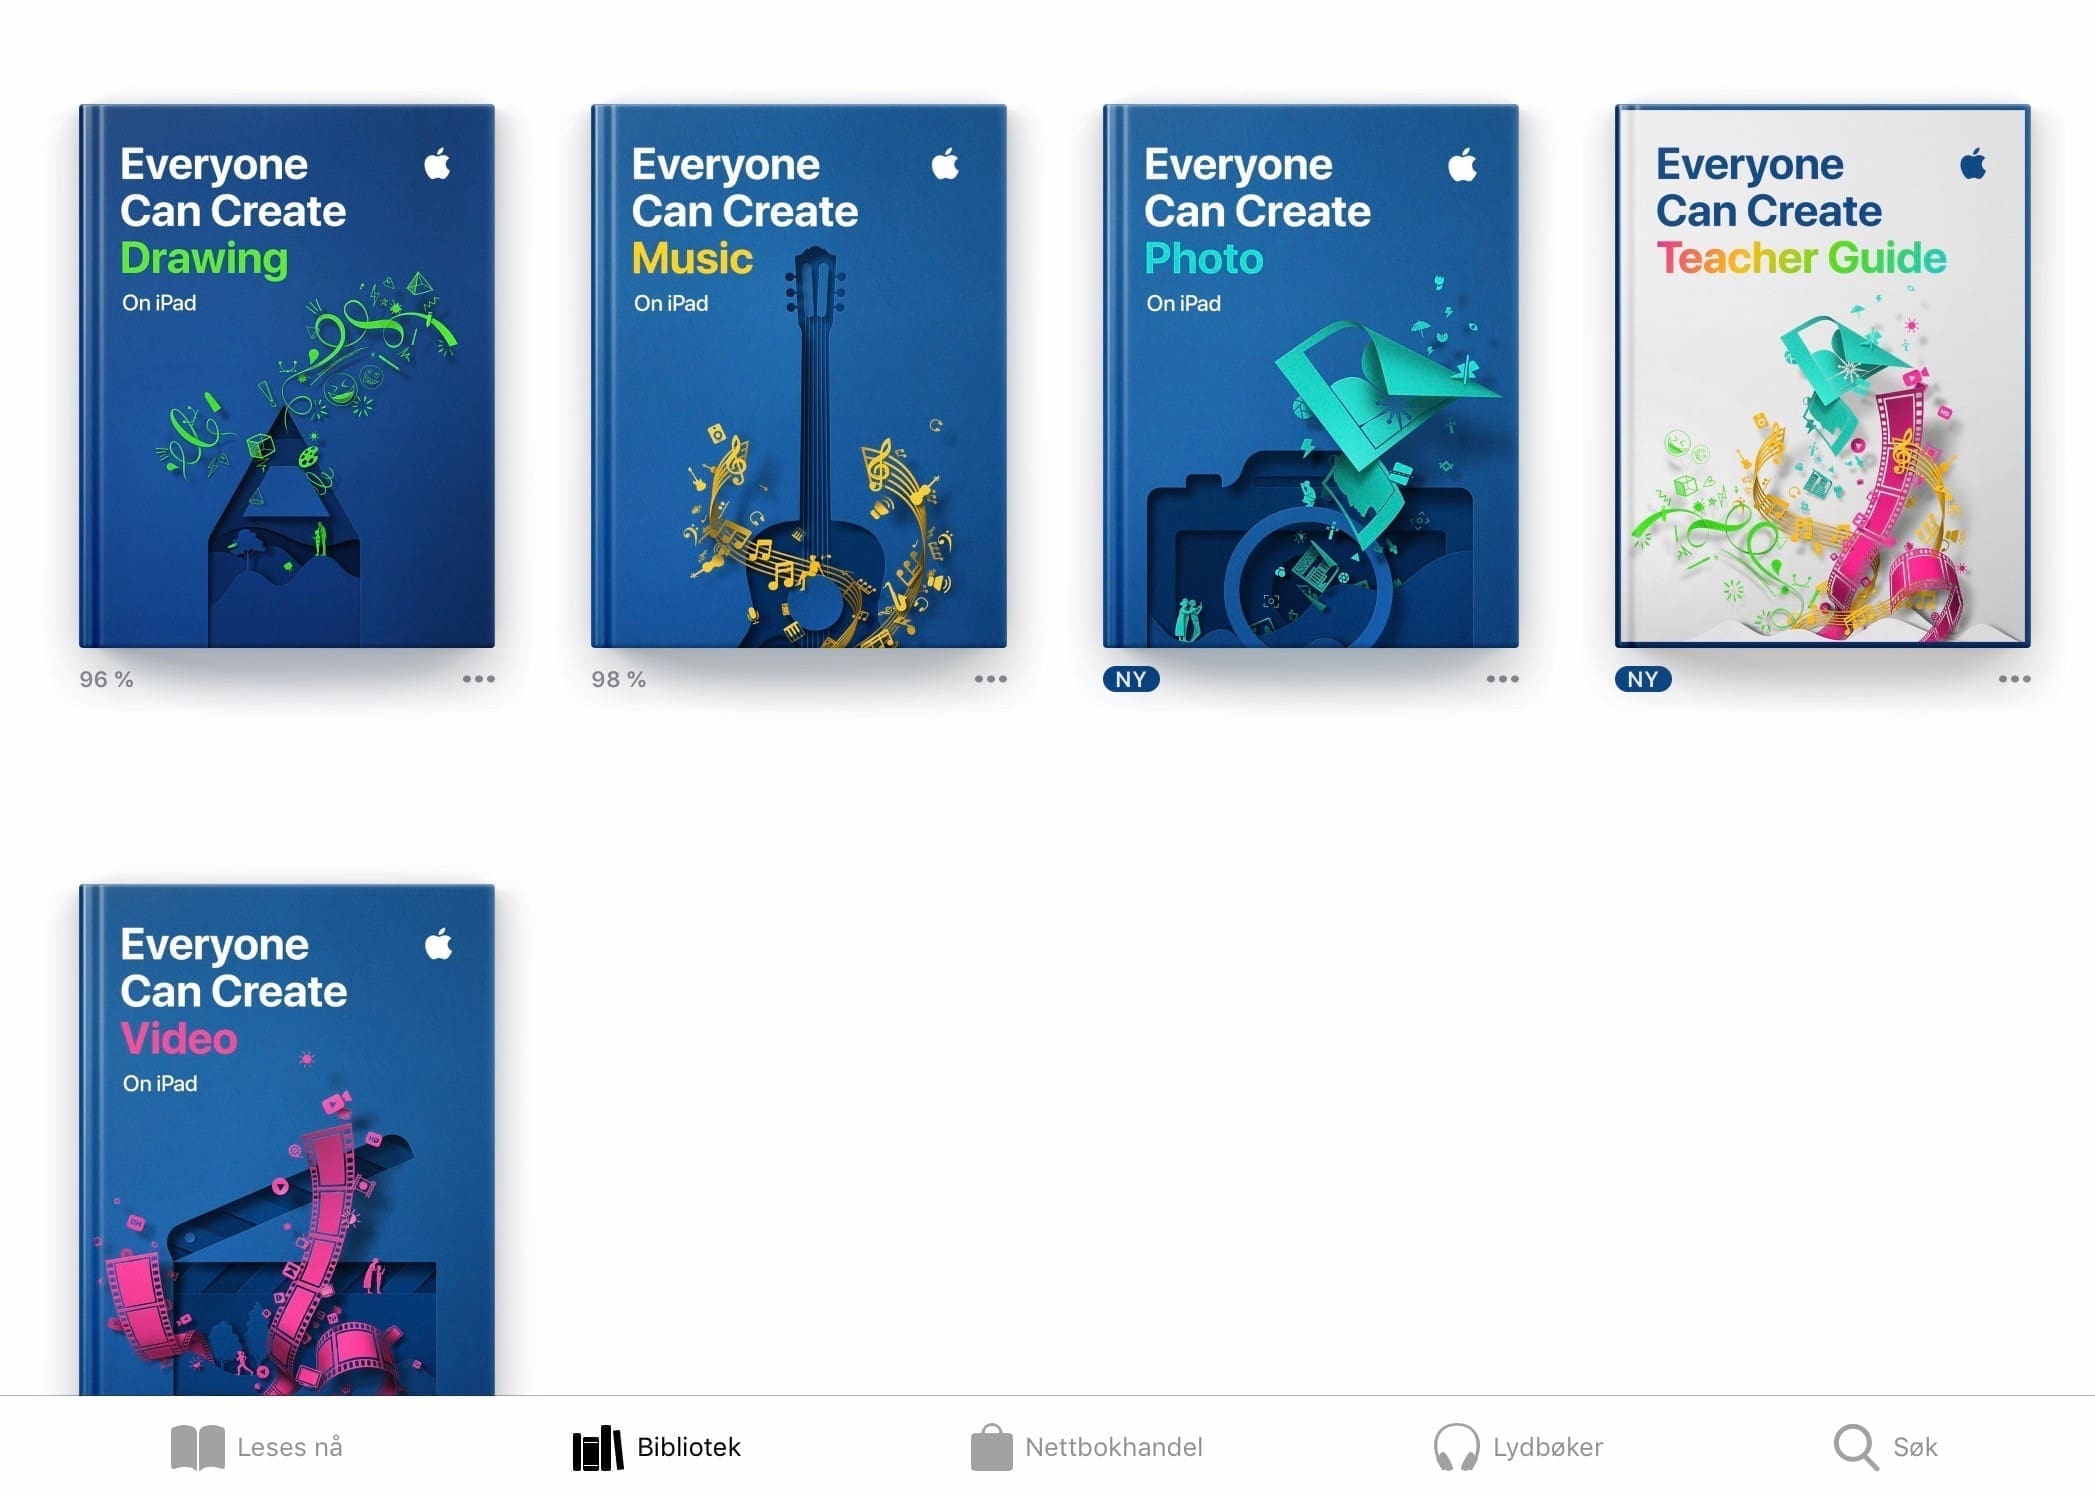The height and width of the screenshot is (1496, 2095).
Task: Open more options for Drawing book
Action: point(479,679)
